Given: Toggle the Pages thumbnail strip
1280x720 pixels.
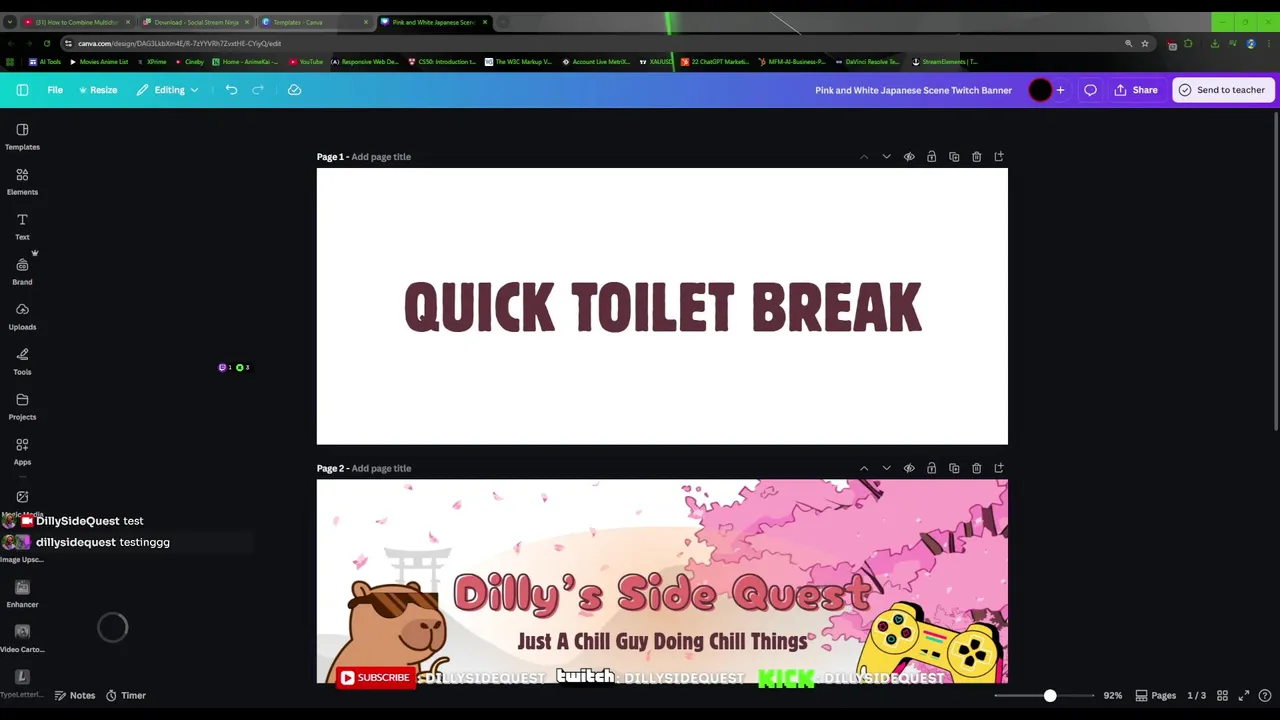Looking at the screenshot, I should (1155, 695).
